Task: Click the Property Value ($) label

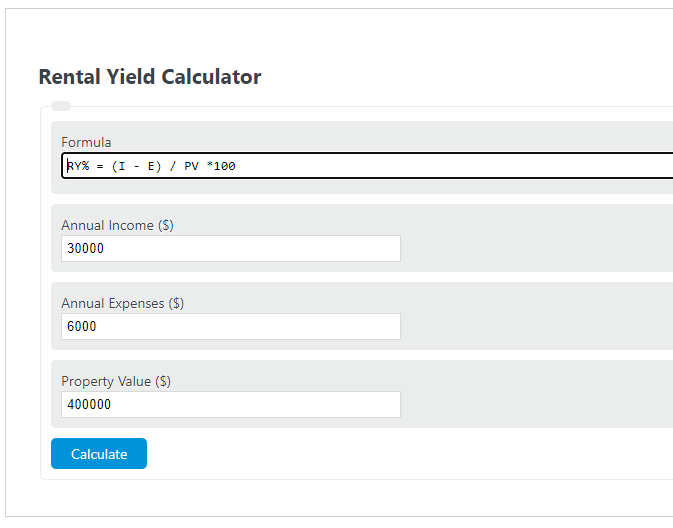Action: [116, 381]
